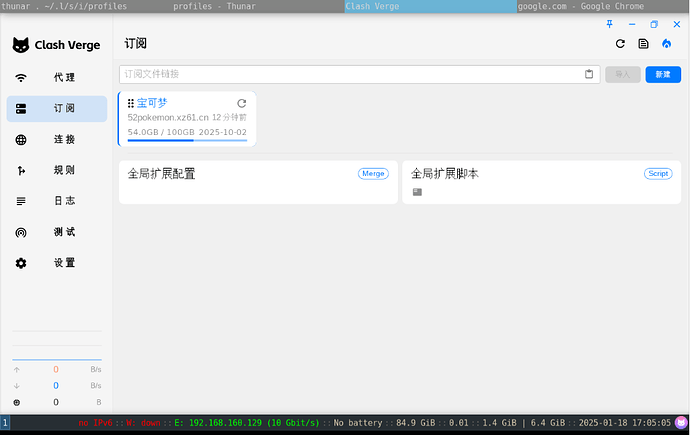Show the 日志 (Logs) page
This screenshot has height=435, width=690.
click(x=57, y=201)
